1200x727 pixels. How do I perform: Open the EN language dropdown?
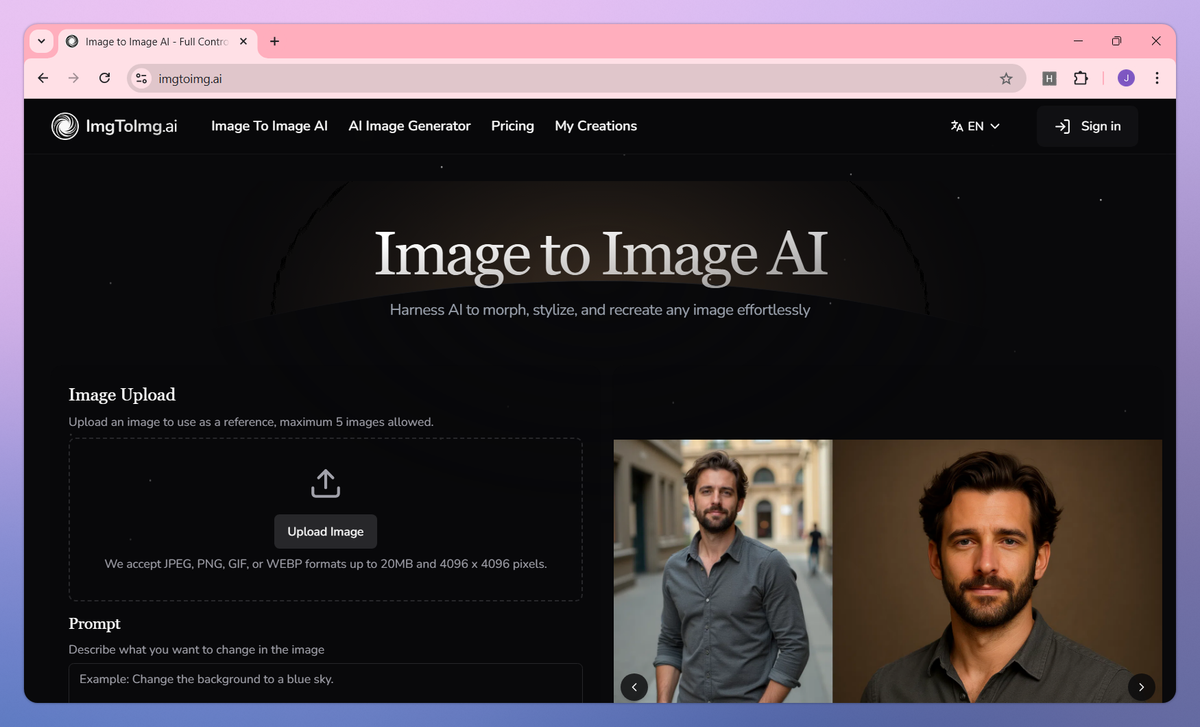point(975,126)
